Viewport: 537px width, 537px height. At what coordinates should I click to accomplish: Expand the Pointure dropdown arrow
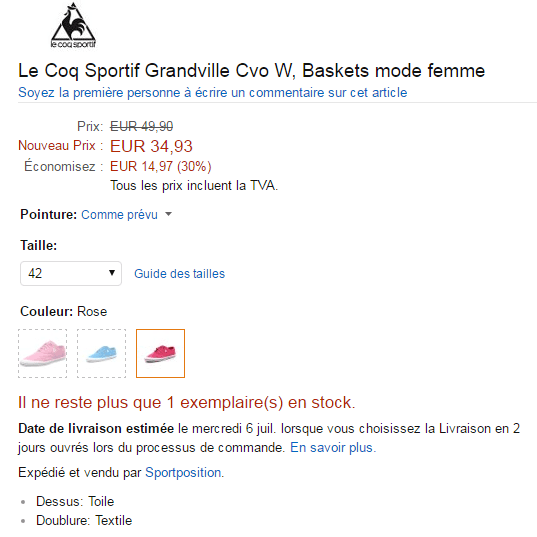168,214
